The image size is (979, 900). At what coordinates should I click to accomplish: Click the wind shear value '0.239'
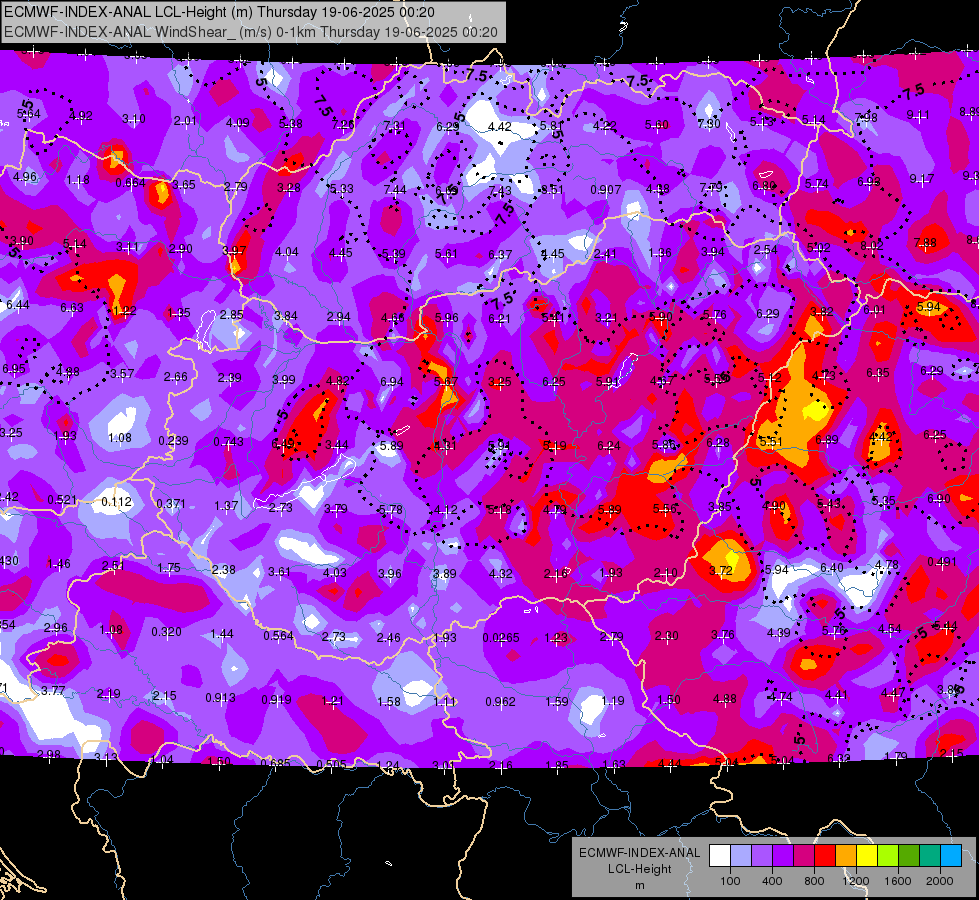click(174, 440)
